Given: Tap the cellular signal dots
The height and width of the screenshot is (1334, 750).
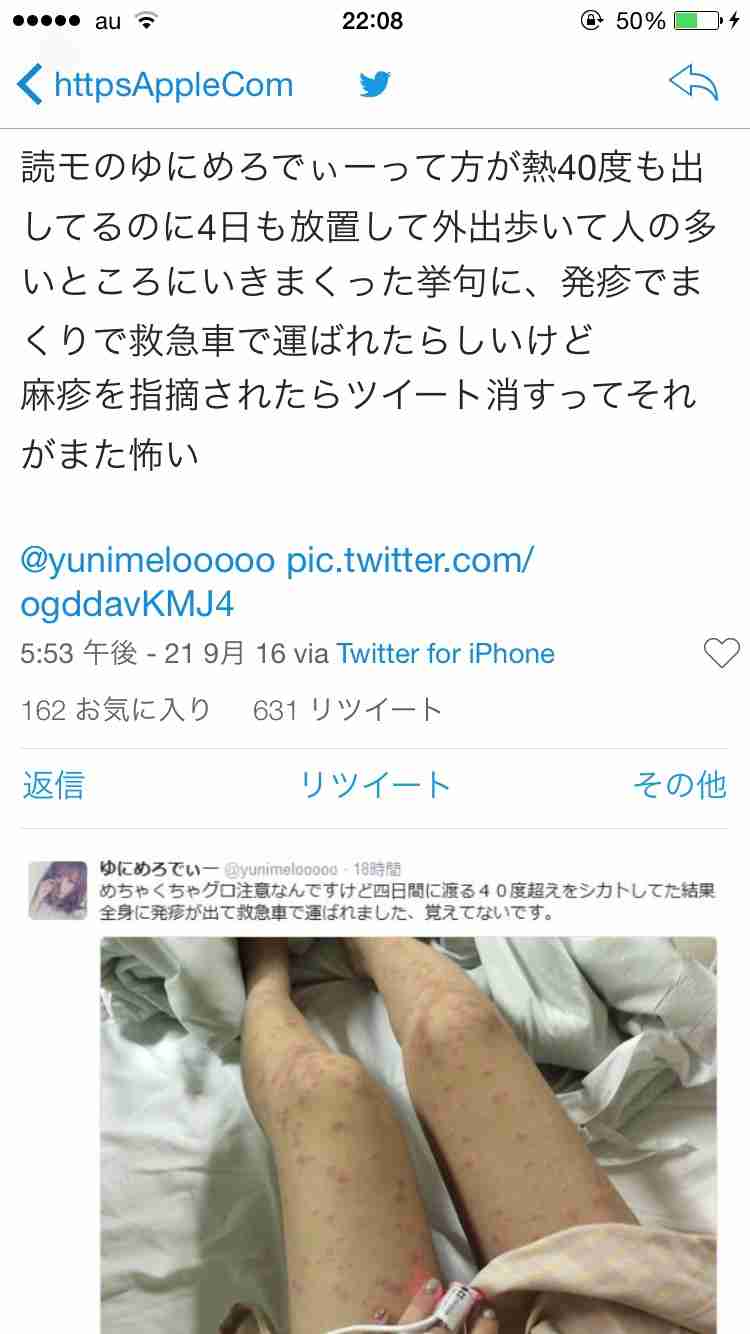Looking at the screenshot, I should tap(44, 20).
